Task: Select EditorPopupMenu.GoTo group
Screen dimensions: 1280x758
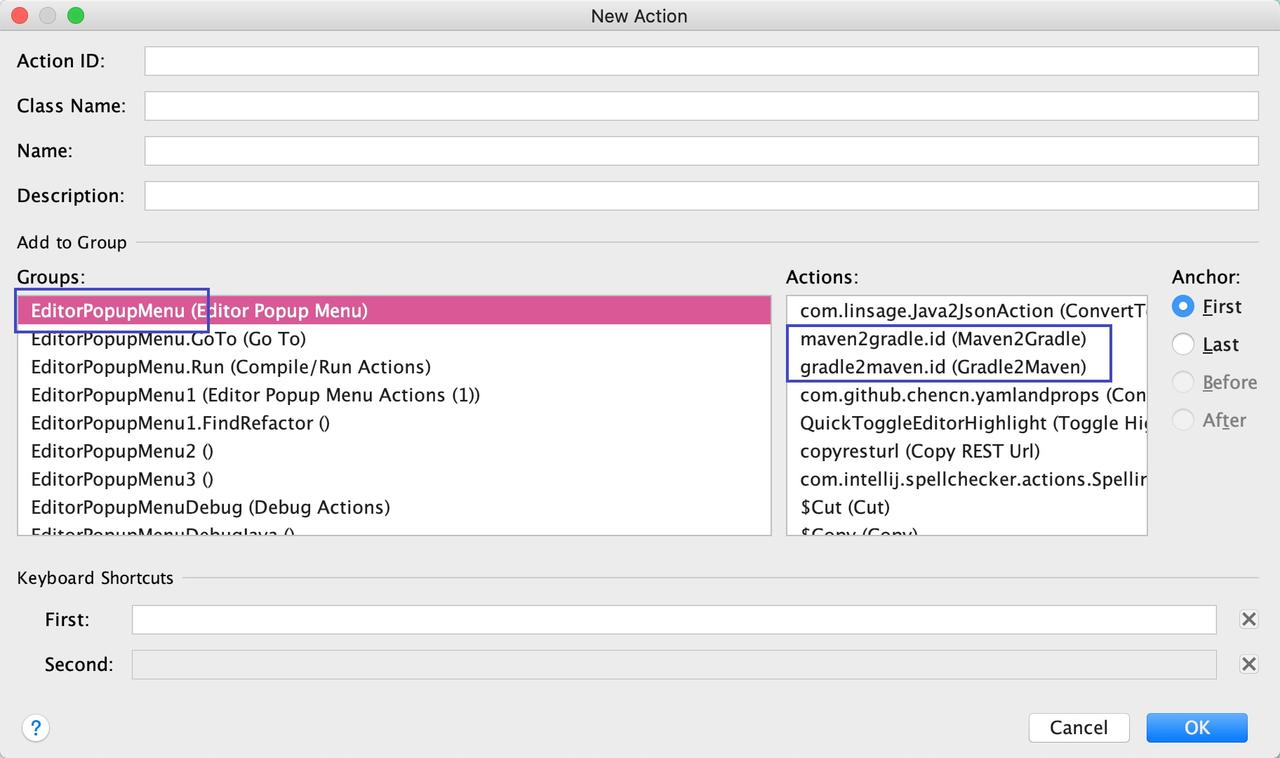Action: pyautogui.click(x=168, y=339)
